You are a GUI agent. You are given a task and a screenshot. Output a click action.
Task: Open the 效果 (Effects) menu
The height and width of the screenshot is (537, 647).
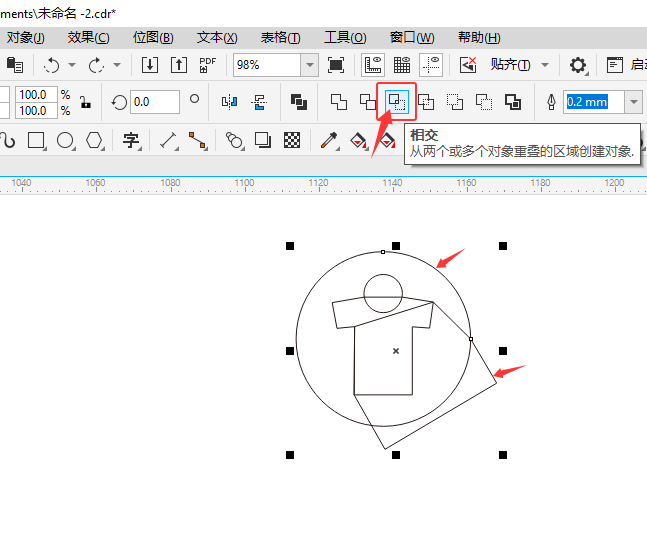coord(88,38)
